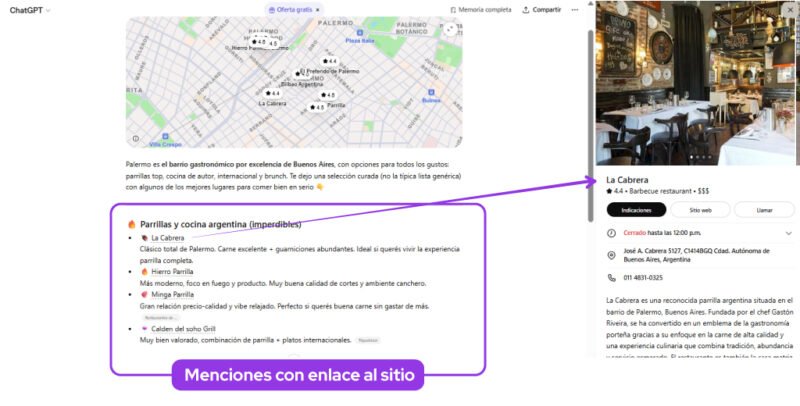Viewport: 800px width, 406px height.
Task: Click the chat vertical scrollbar thumb
Action: (x=591, y=125)
